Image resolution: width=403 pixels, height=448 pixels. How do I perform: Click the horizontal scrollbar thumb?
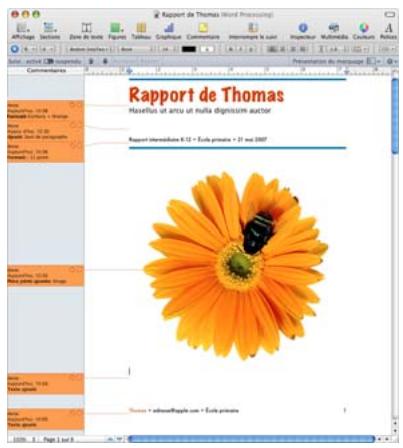coord(251,439)
